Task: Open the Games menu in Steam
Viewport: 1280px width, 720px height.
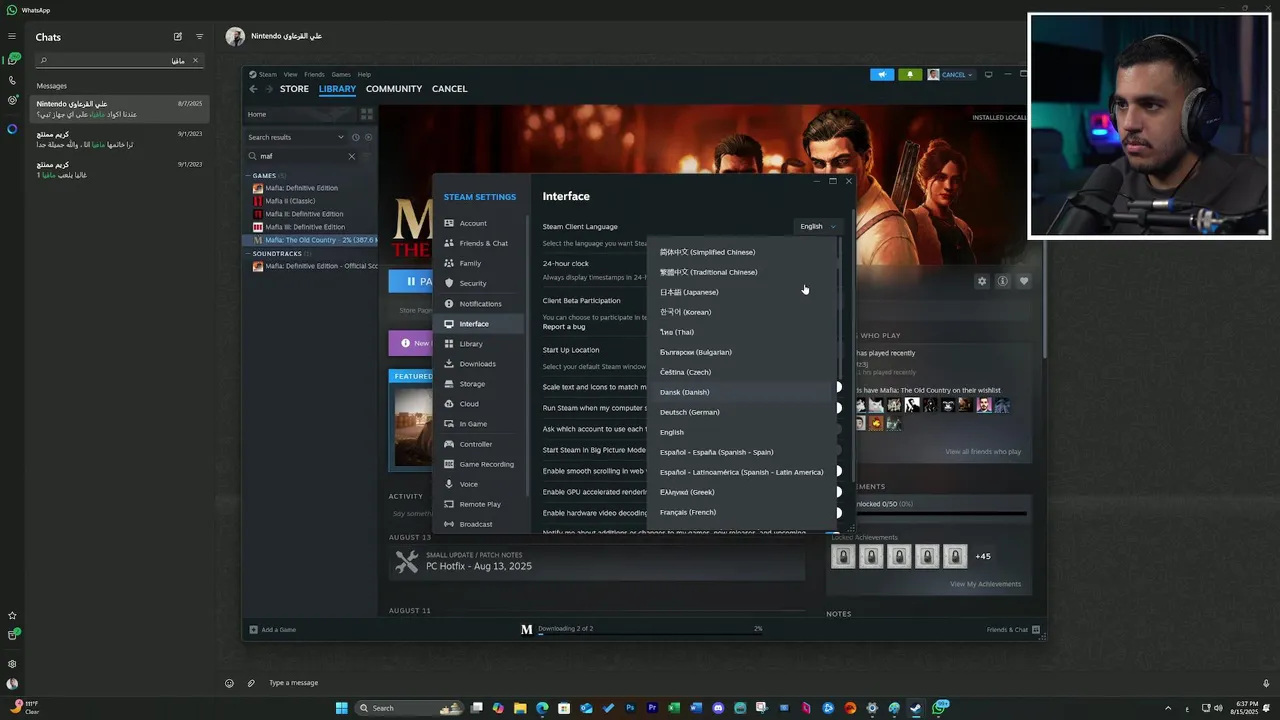Action: point(341,74)
